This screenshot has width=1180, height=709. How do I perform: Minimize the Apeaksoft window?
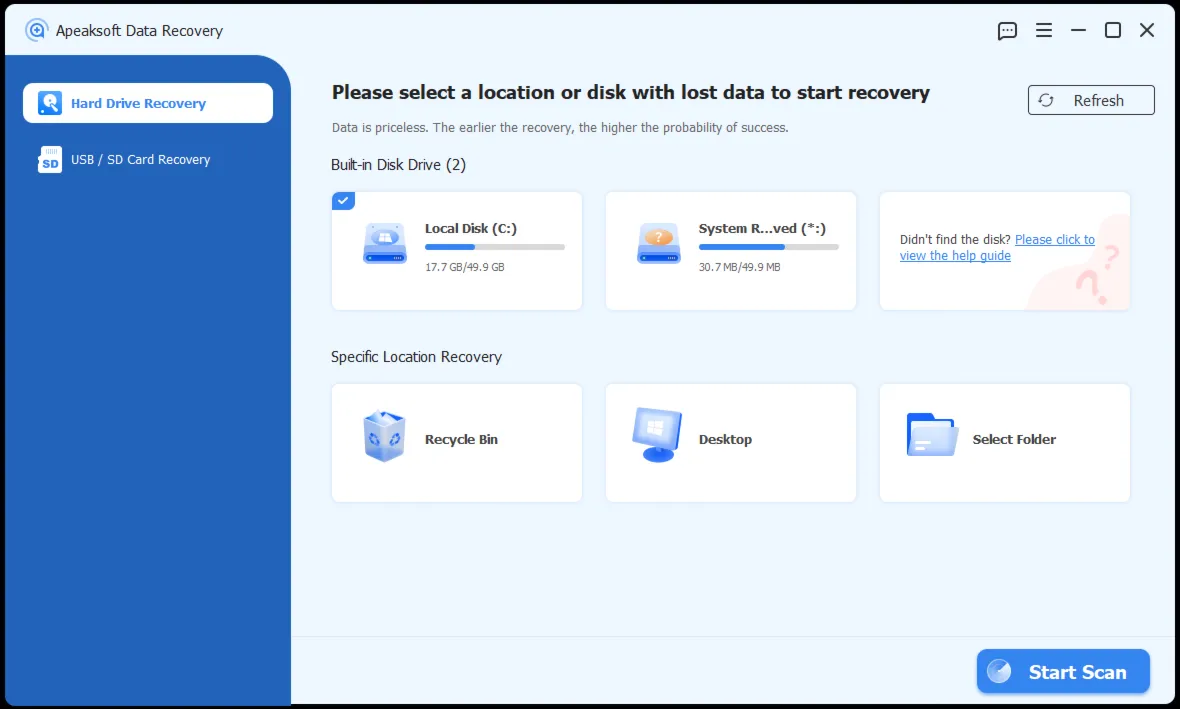1078,30
